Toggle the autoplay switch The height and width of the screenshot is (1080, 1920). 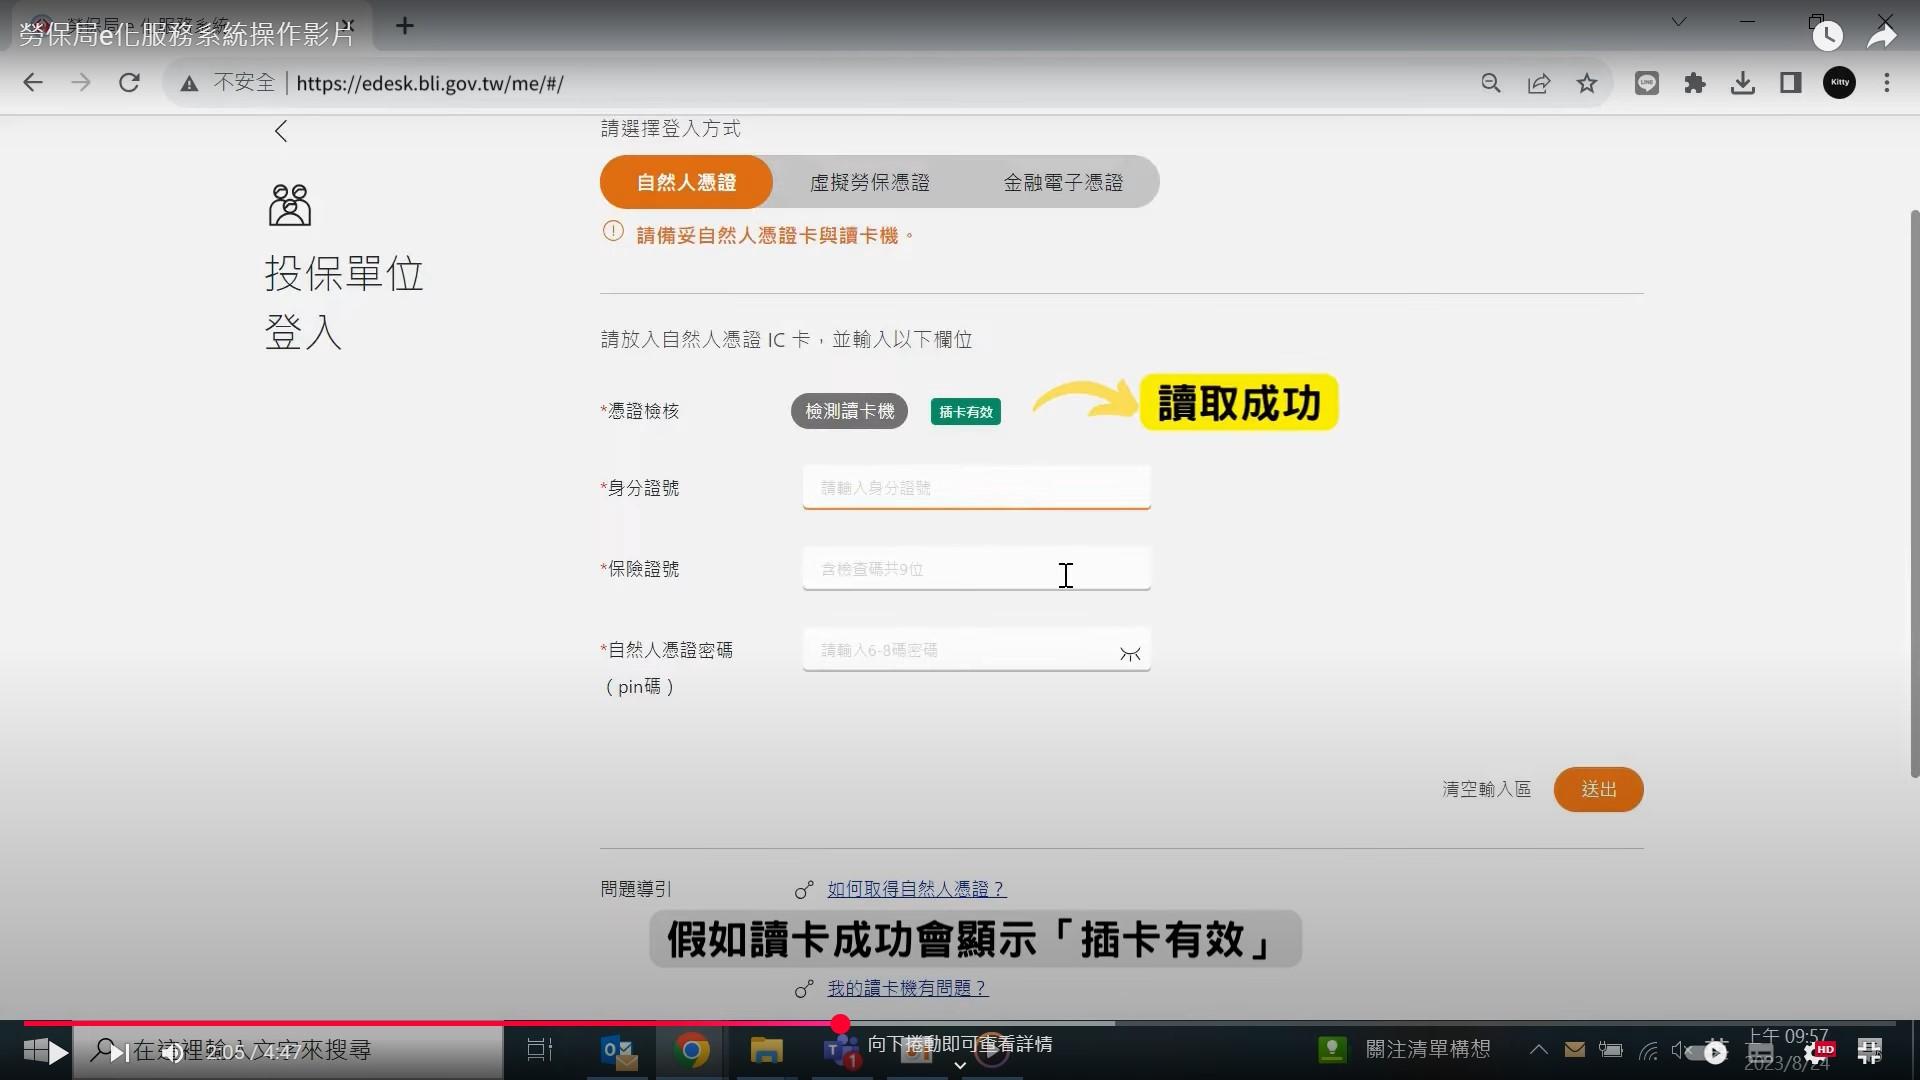click(1706, 1052)
